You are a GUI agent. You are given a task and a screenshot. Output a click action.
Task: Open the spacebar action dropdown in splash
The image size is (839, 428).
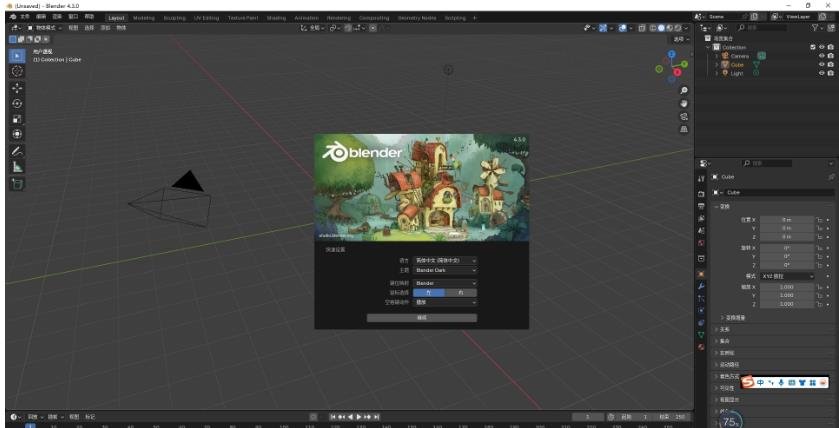pyautogui.click(x=445, y=302)
